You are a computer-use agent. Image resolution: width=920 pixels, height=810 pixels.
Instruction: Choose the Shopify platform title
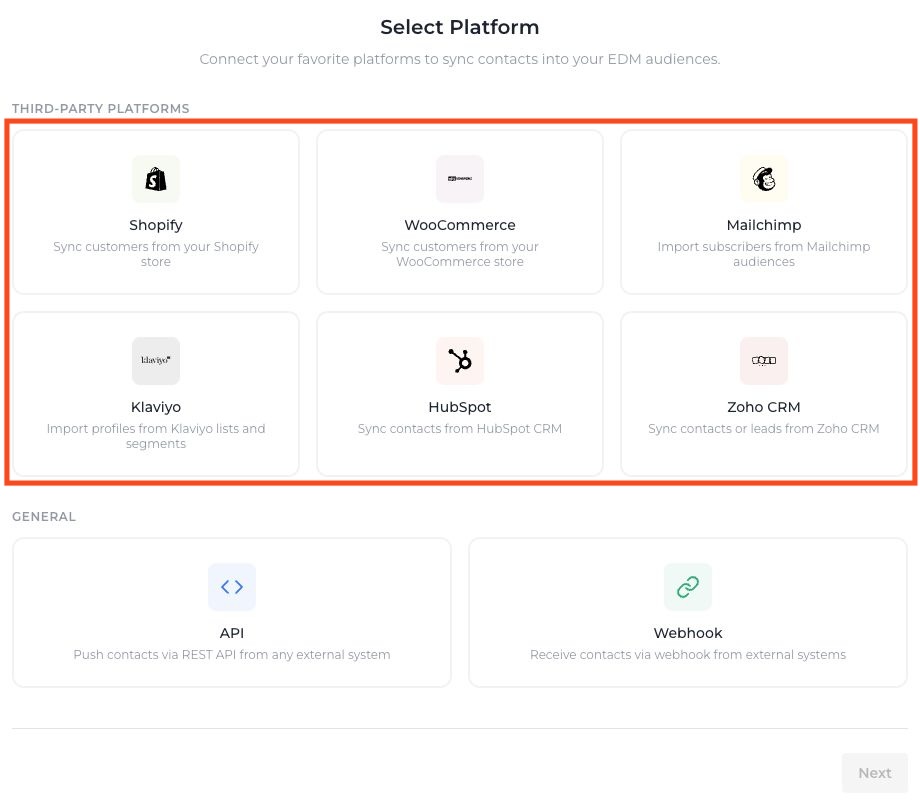(155, 225)
